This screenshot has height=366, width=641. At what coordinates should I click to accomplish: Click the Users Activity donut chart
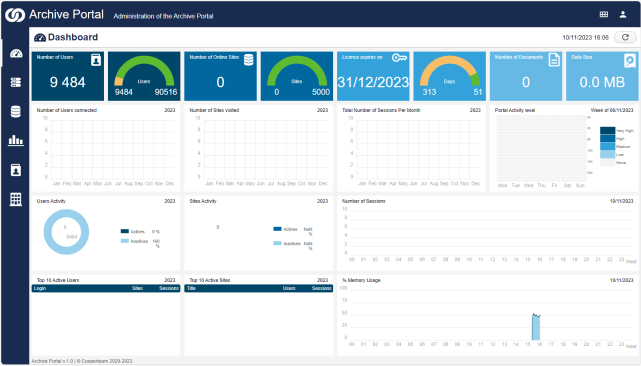click(66, 232)
